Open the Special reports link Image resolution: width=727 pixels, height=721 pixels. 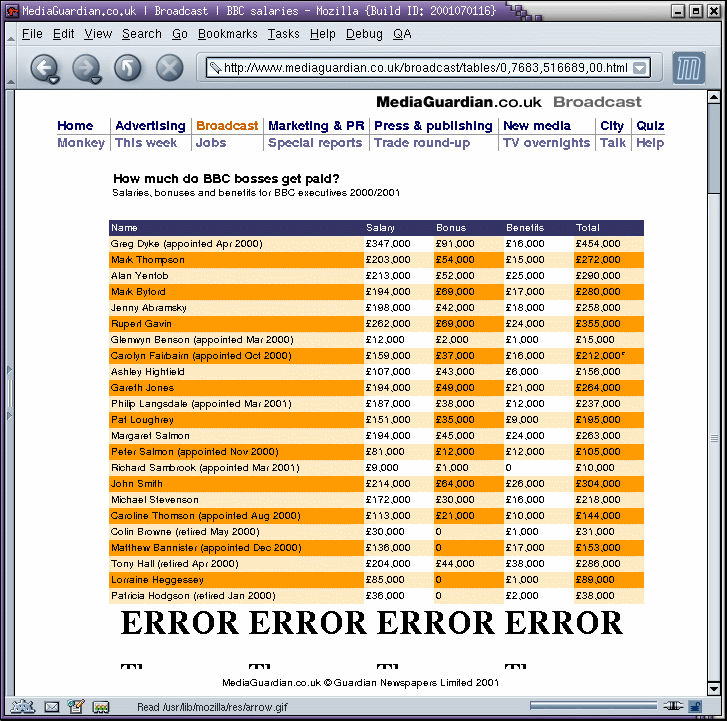tap(315, 143)
